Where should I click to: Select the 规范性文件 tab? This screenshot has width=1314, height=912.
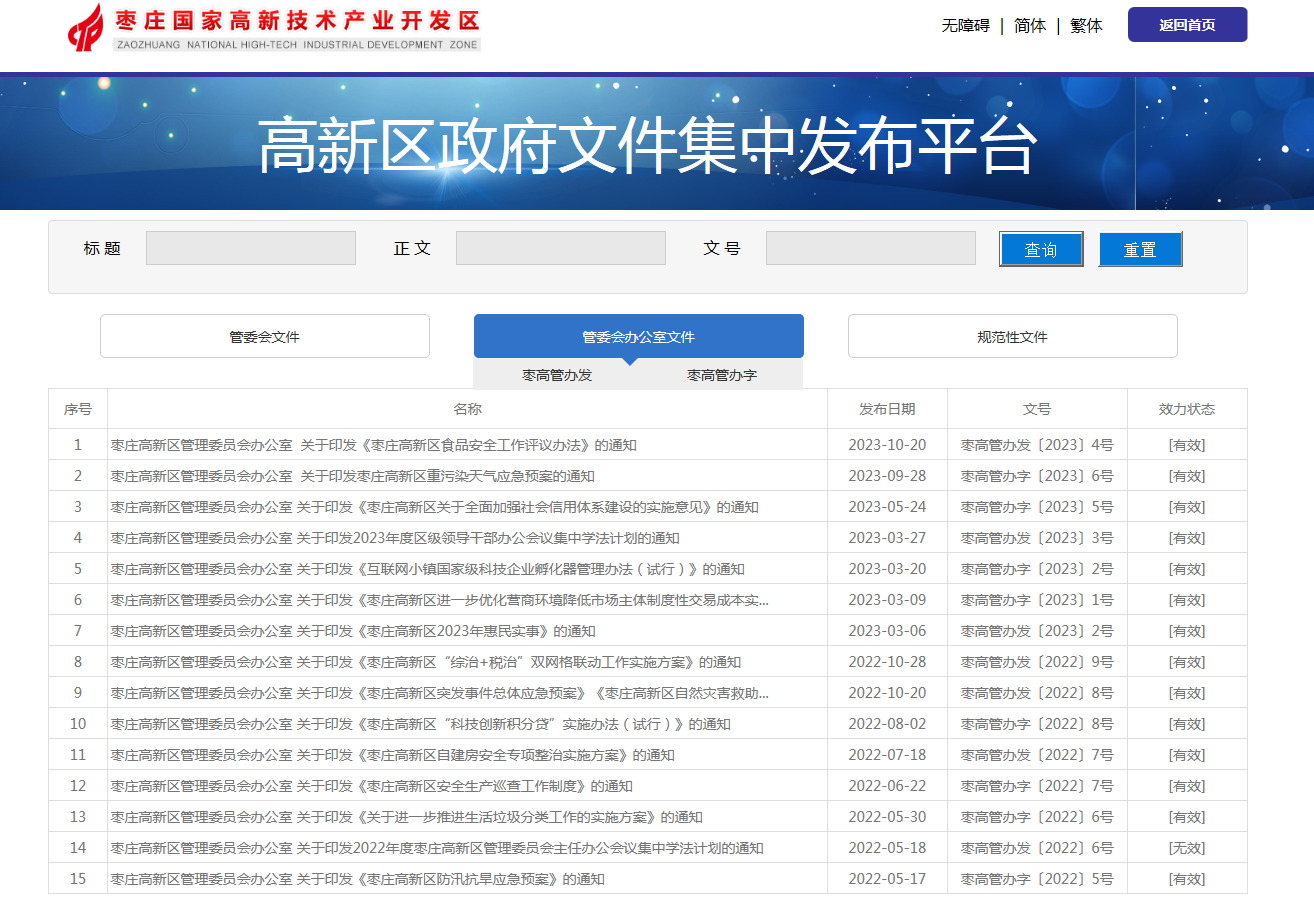click(1012, 337)
